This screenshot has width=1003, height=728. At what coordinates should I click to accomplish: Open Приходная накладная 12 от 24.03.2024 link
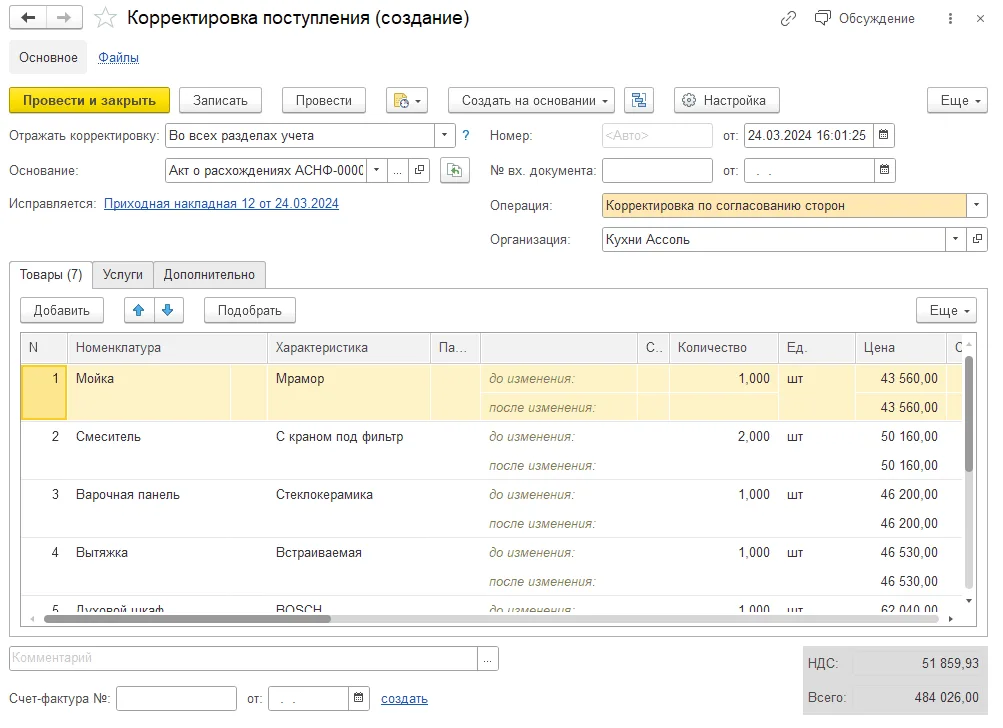tap(221, 203)
